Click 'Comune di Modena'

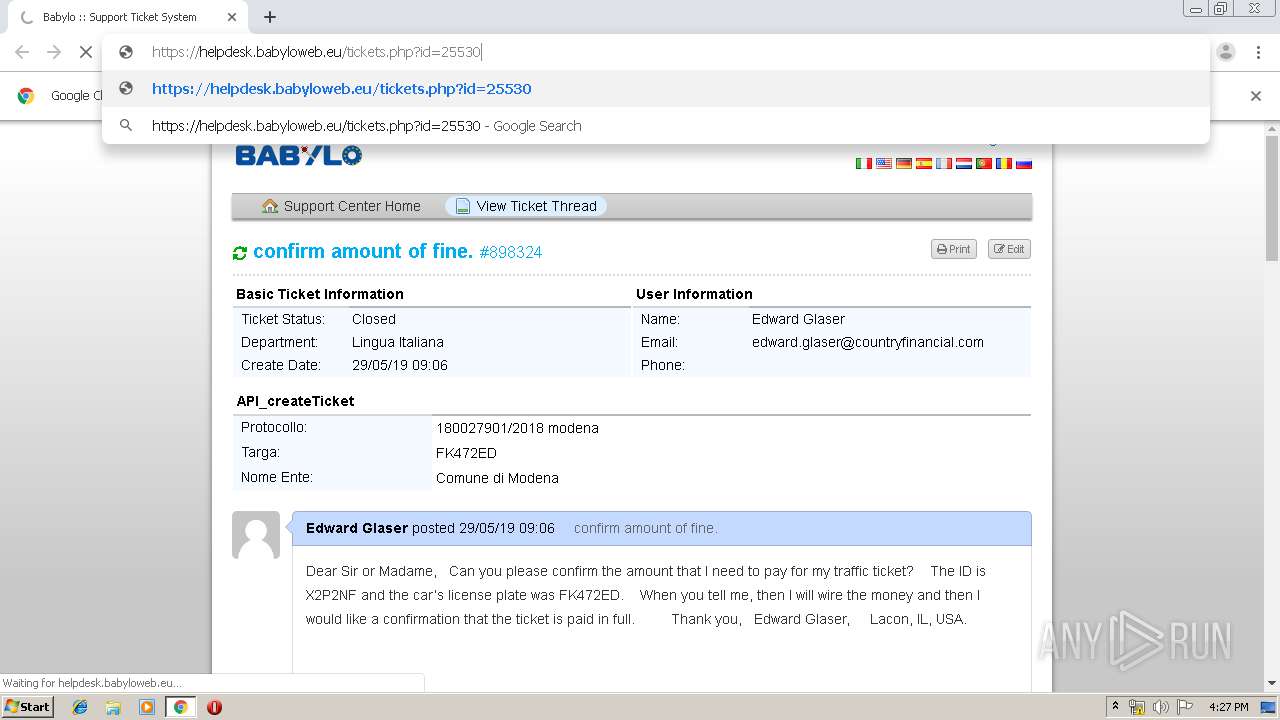[x=497, y=478]
